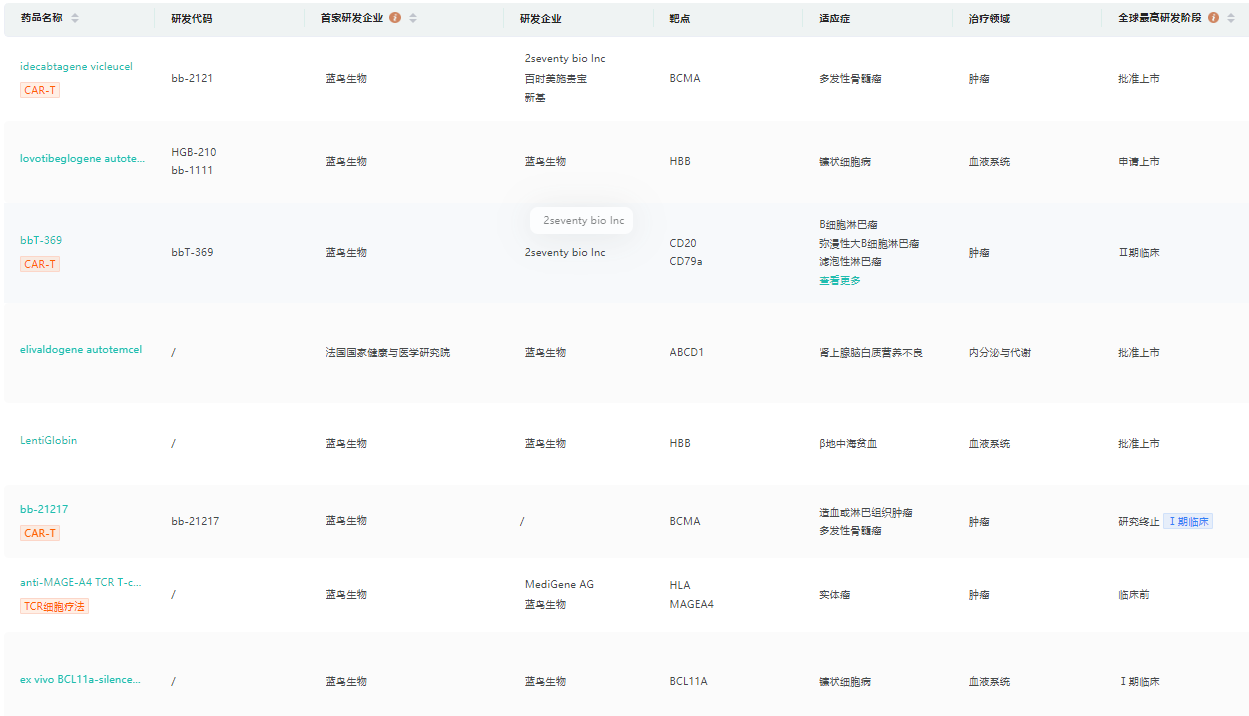The image size is (1249, 716).
Task: Open drug bbT-369 from name column
Action: click(41, 240)
